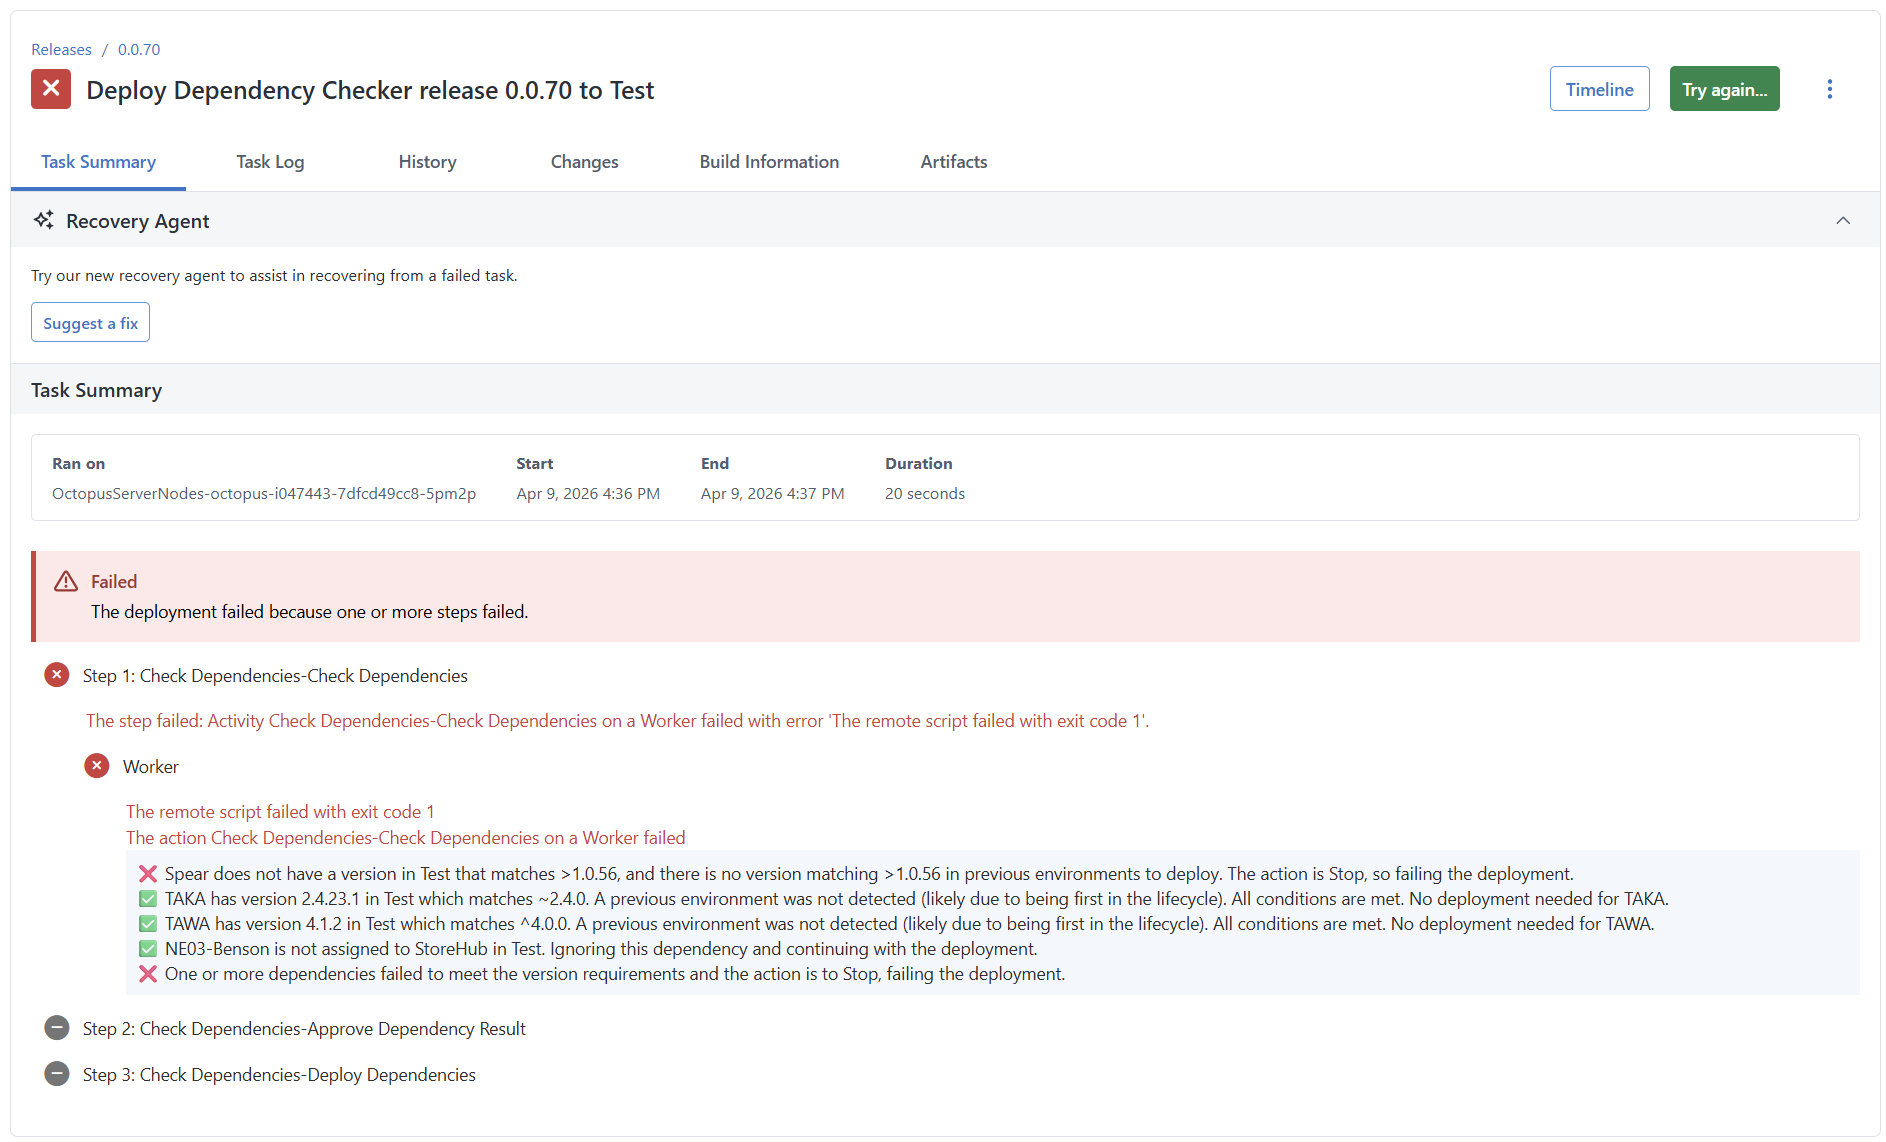Collapse the Recovery Agent panel with its chevron
This screenshot has height=1142, width=1886.
(1843, 220)
